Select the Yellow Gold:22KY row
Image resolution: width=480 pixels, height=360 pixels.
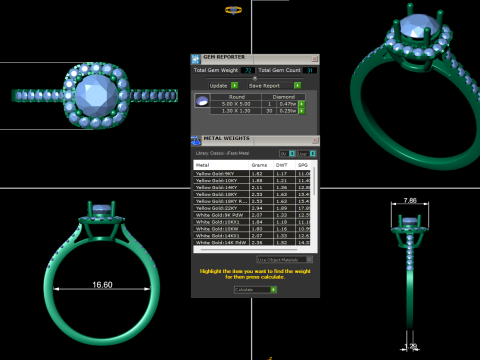pos(252,208)
